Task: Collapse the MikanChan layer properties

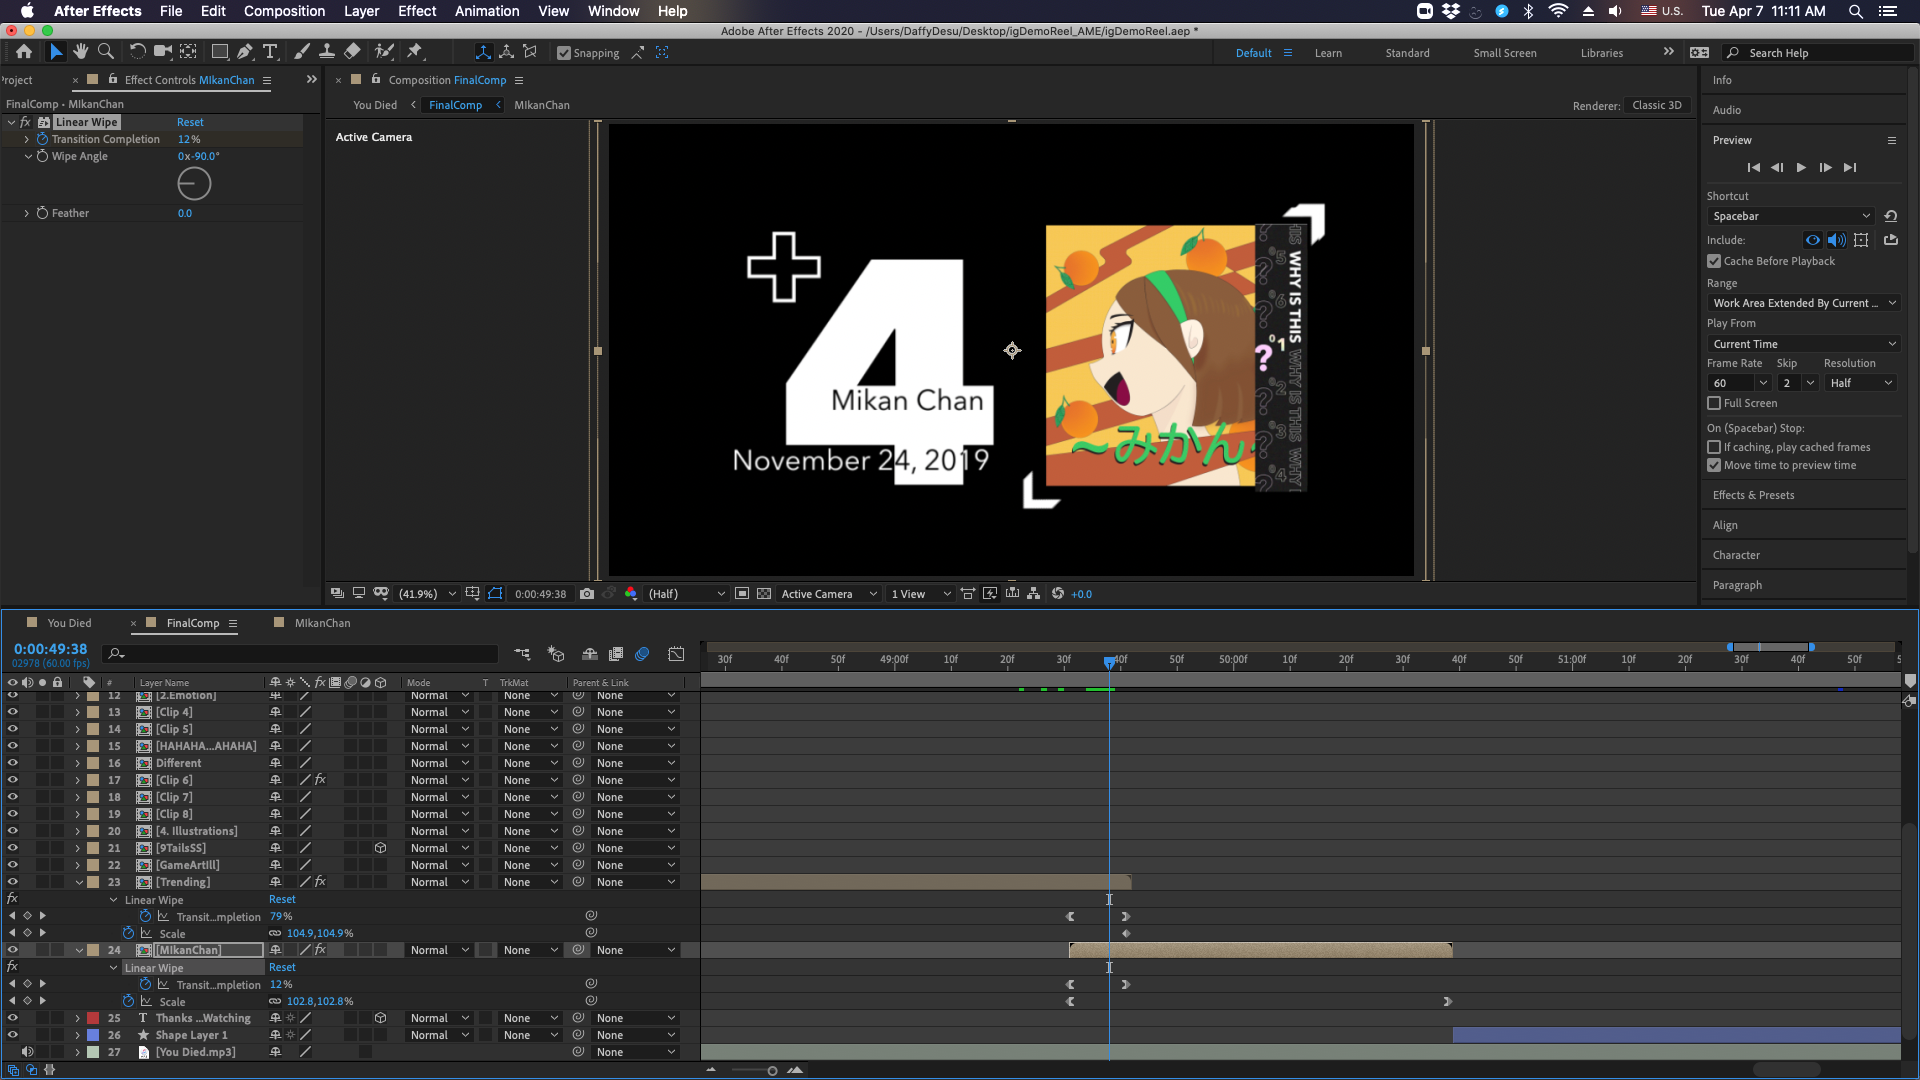Action: [x=79, y=950]
